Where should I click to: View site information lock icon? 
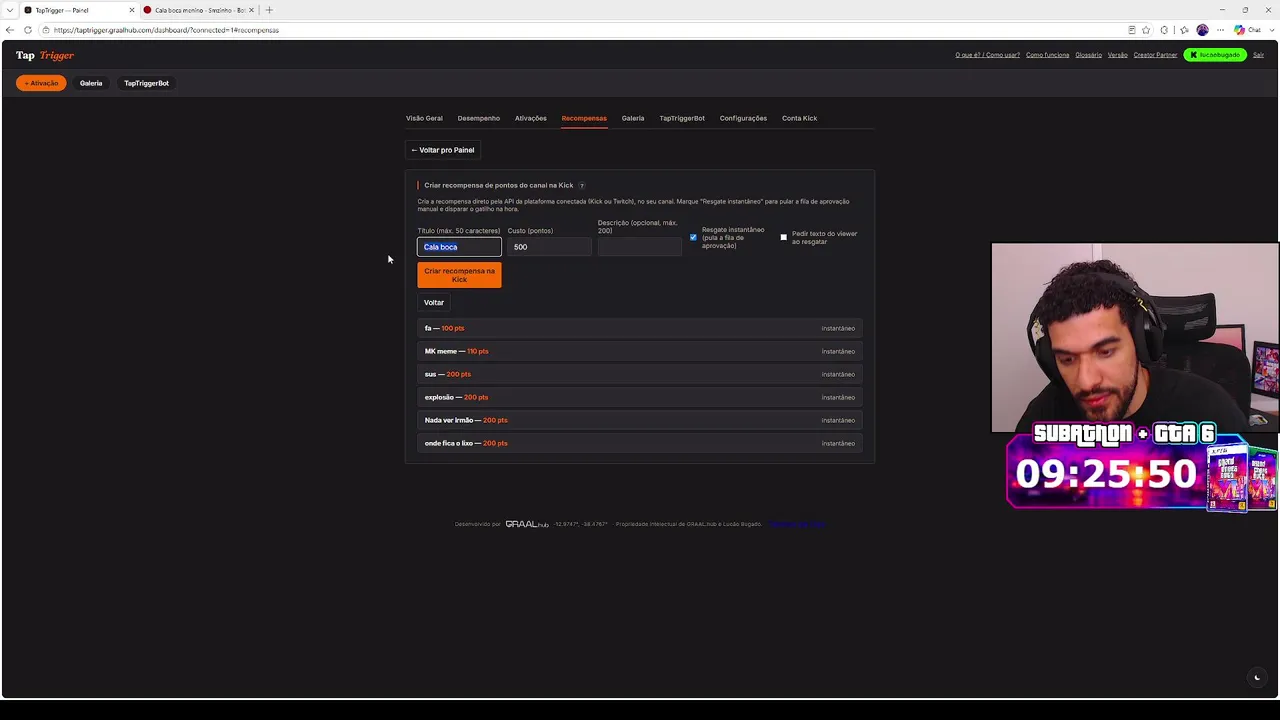coord(44,30)
